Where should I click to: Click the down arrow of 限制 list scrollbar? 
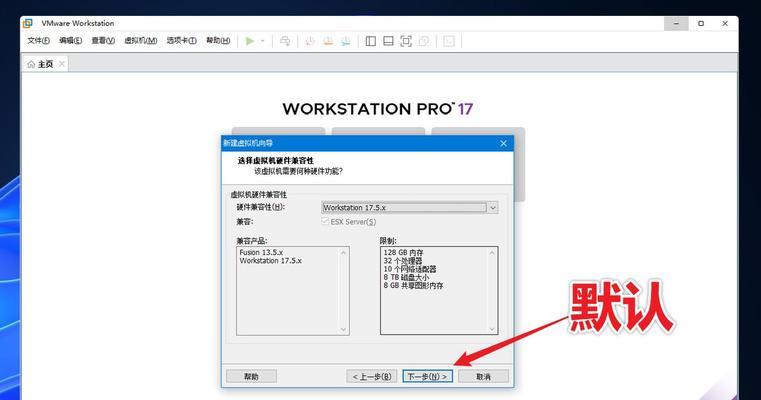point(492,330)
